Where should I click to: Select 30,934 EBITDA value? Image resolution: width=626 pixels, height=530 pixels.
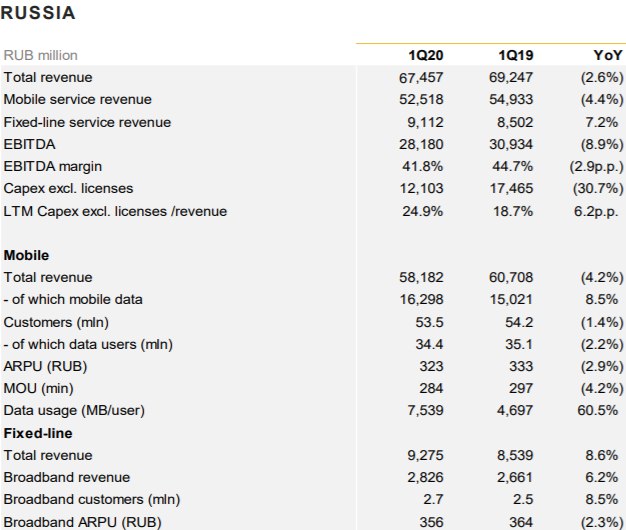(x=511, y=144)
